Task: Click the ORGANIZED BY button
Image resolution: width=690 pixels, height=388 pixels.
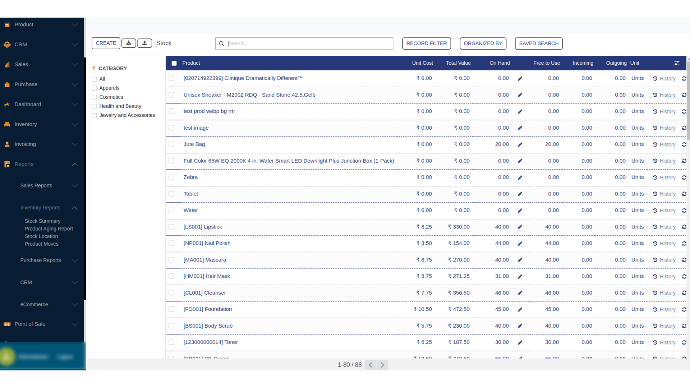Action: coord(483,44)
